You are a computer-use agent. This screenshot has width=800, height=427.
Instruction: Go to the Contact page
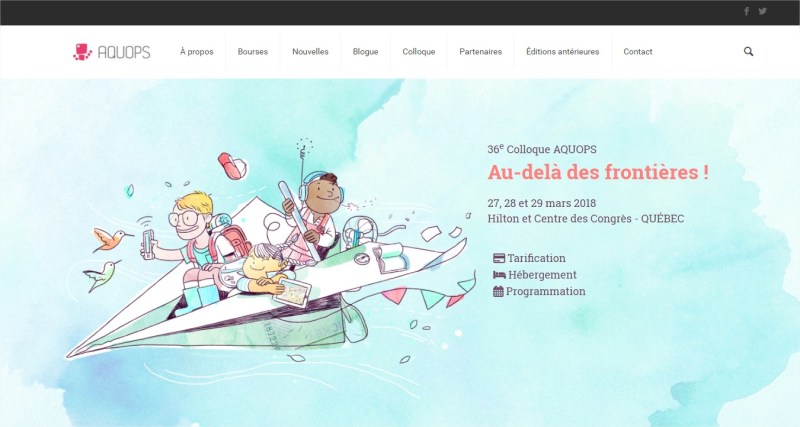pos(638,52)
